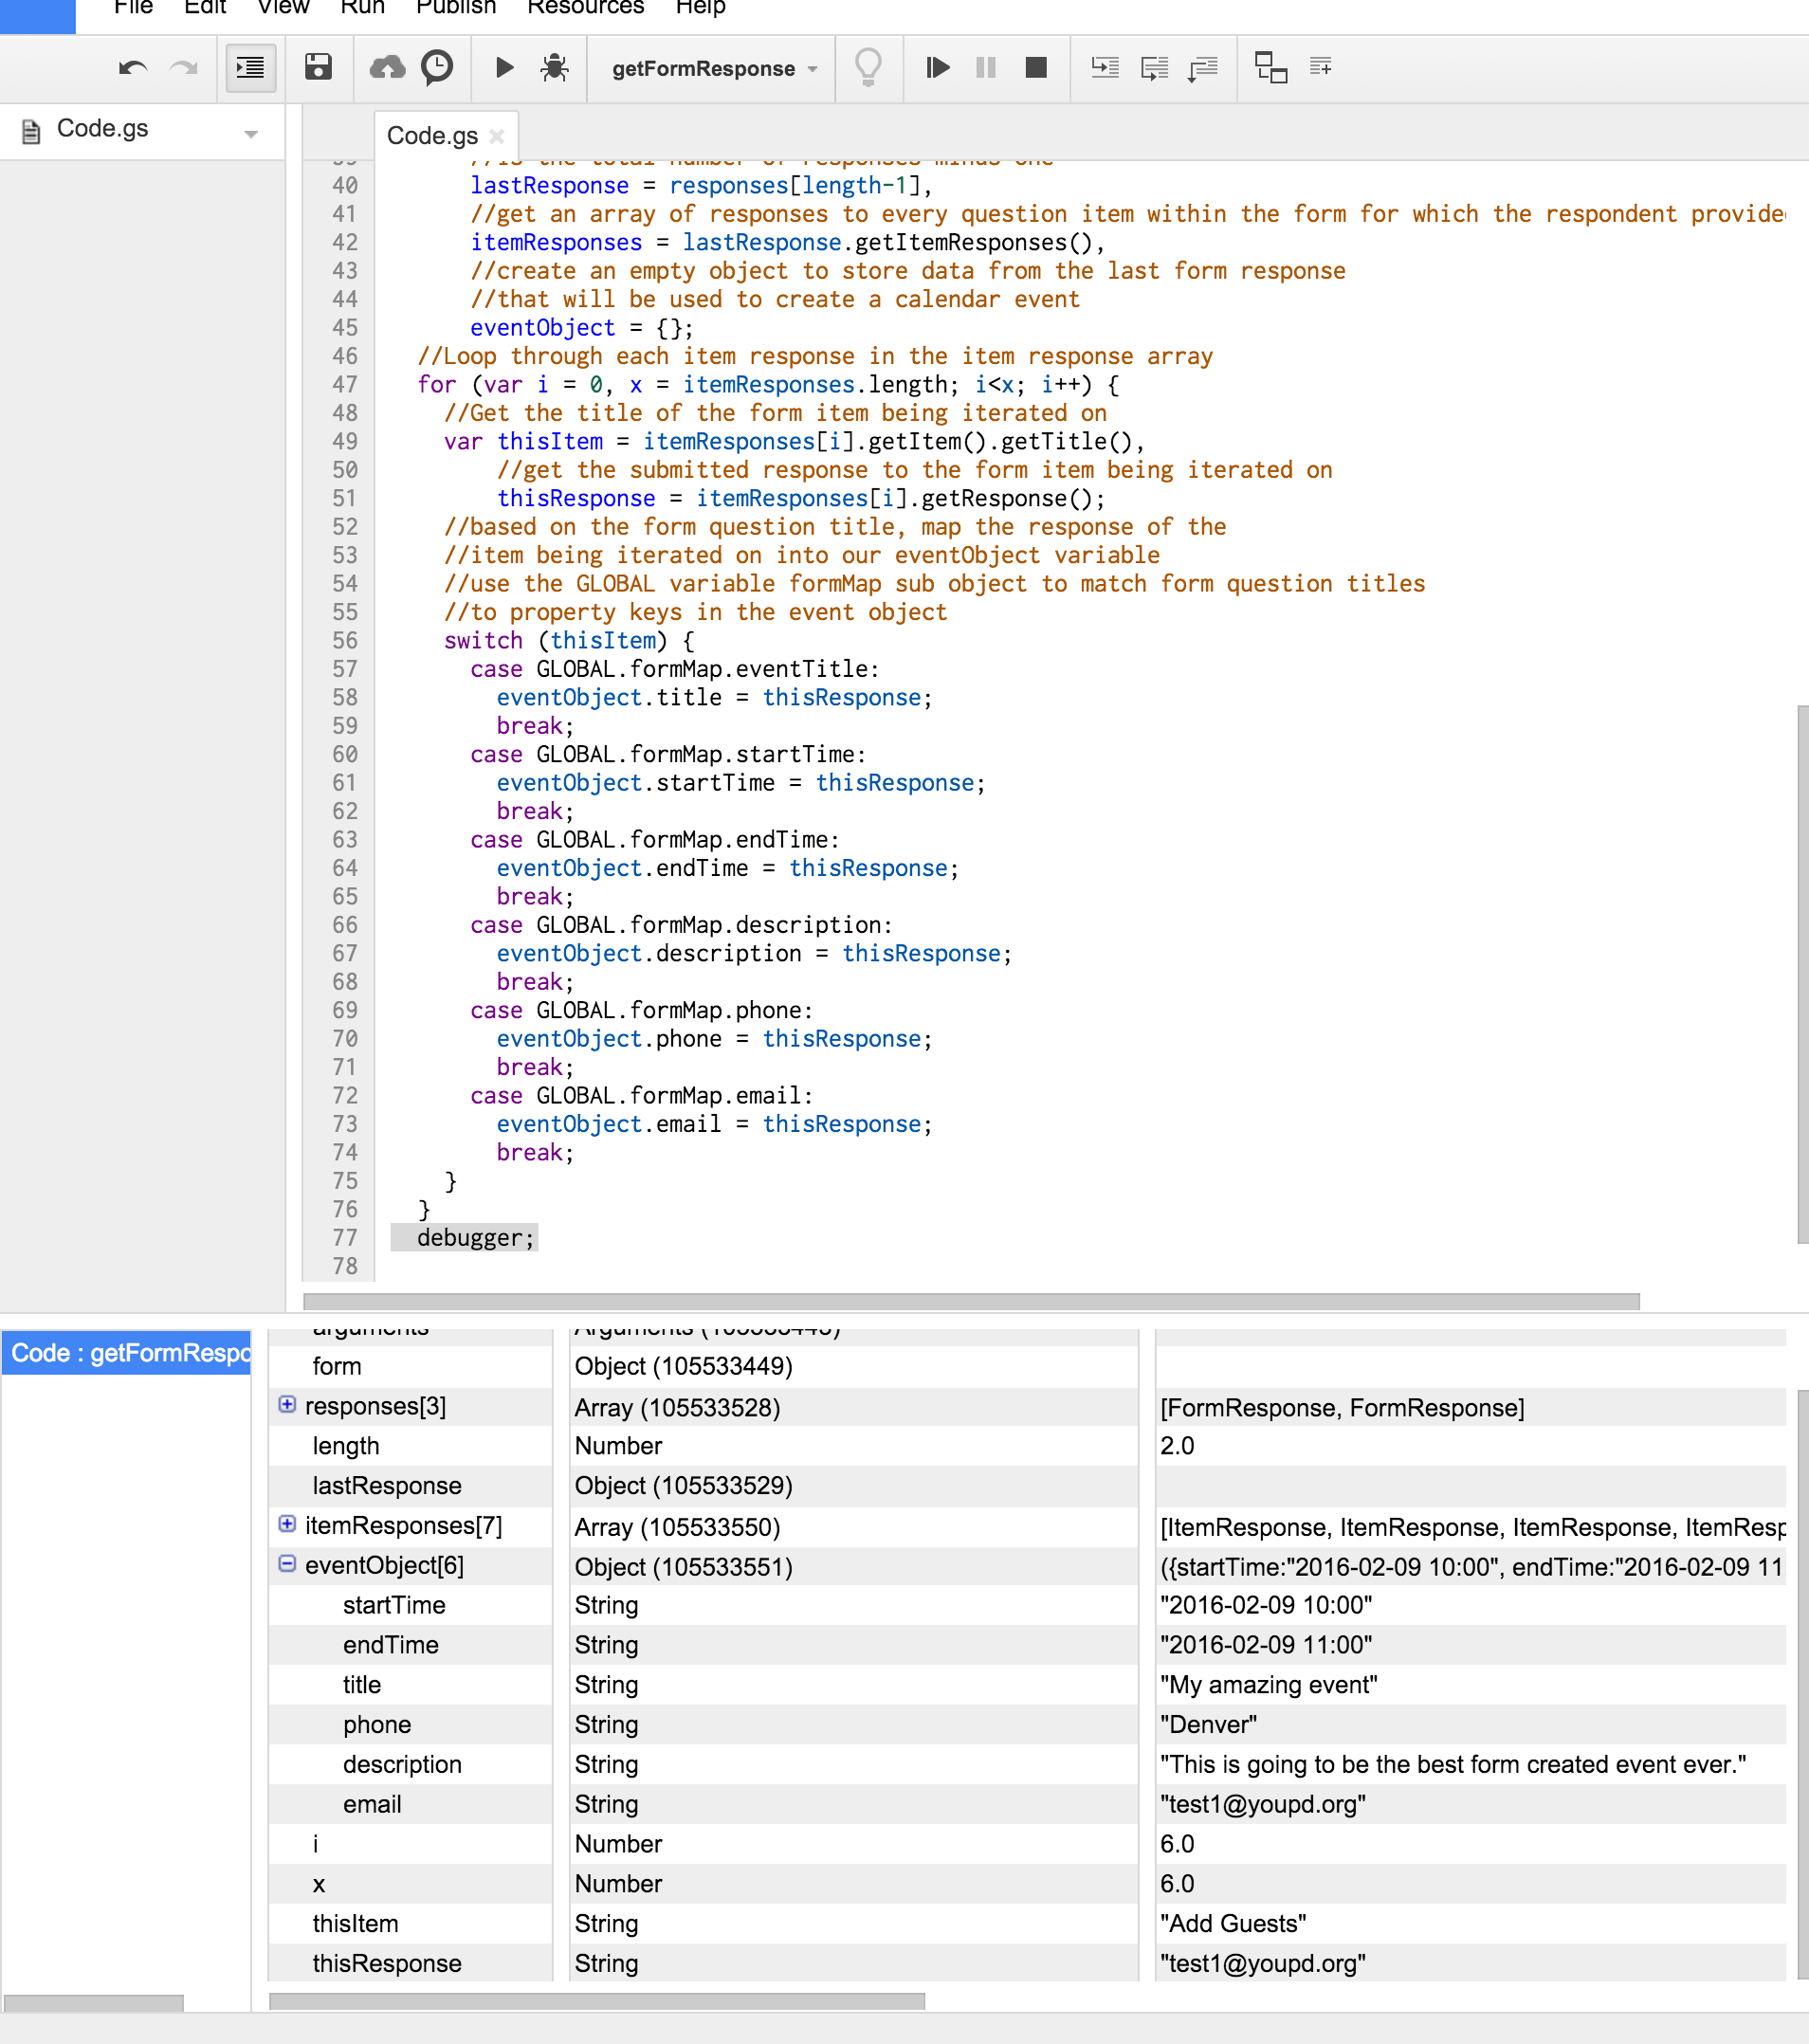Click the lightbulb hint icon

(x=868, y=68)
